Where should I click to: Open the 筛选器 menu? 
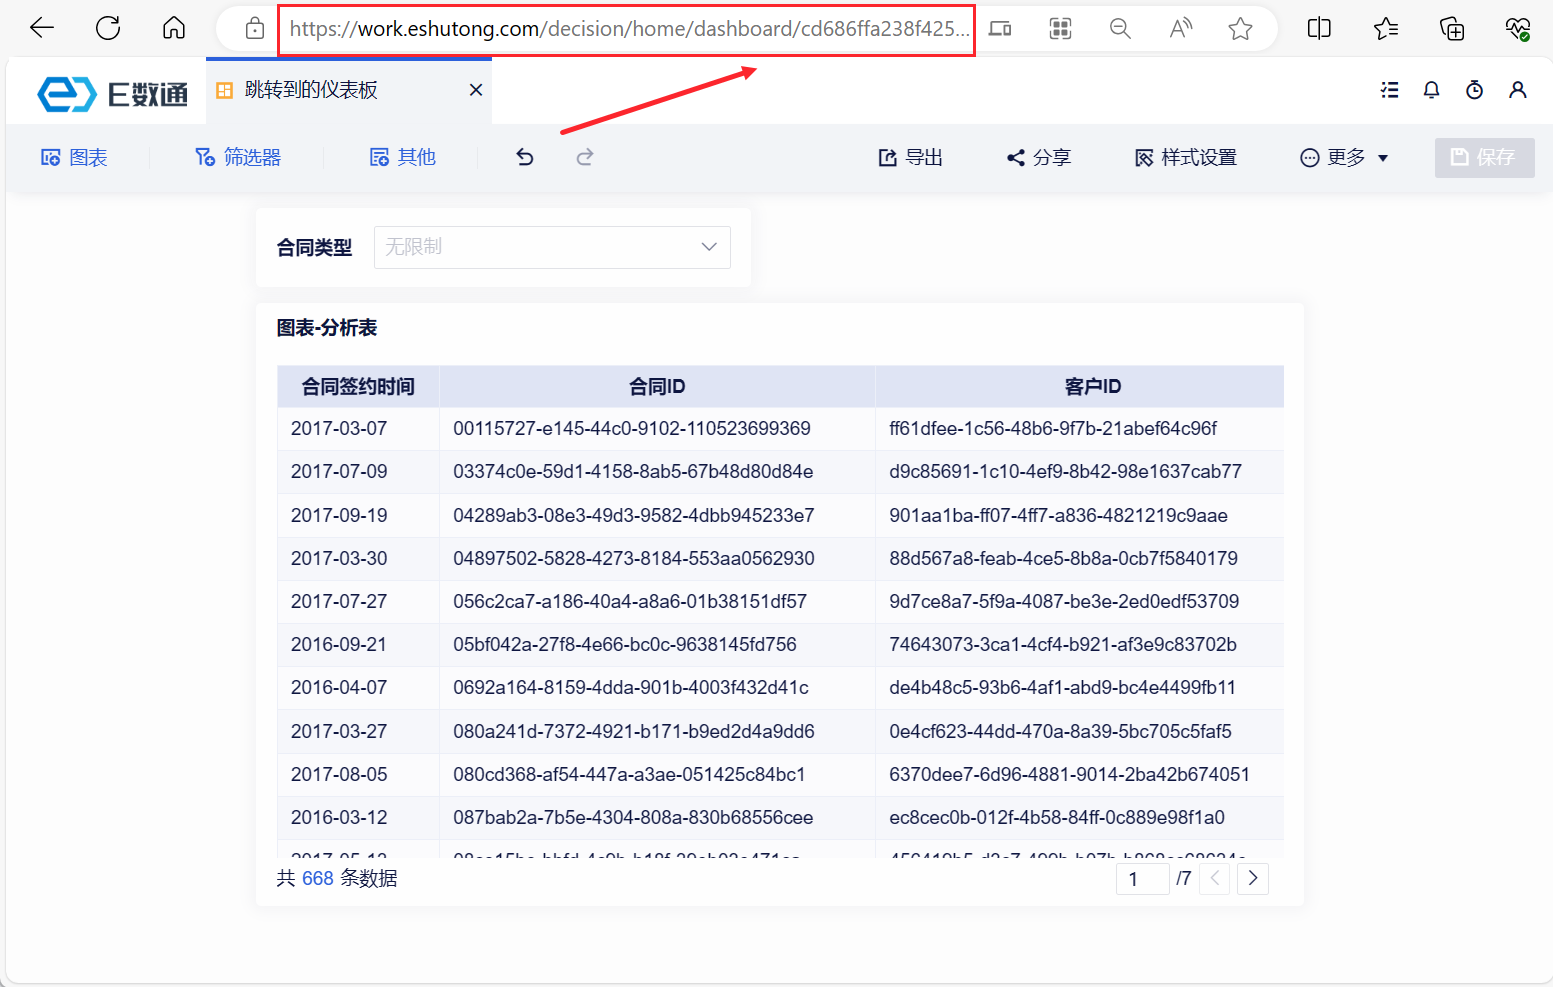(x=238, y=157)
